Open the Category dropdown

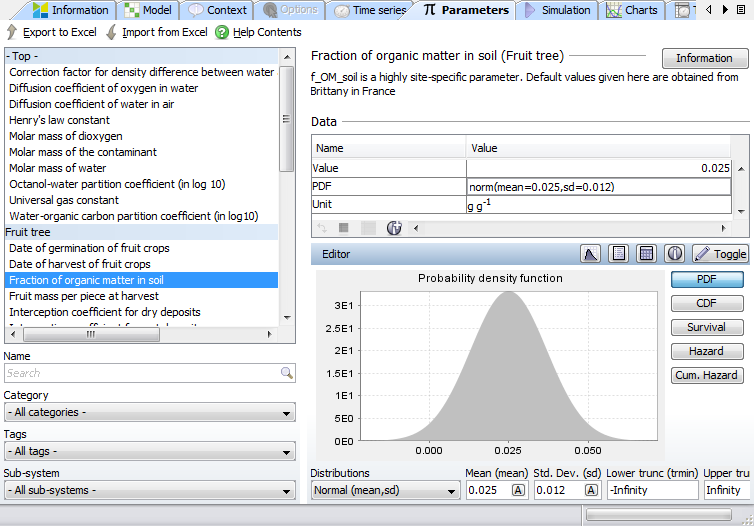click(149, 412)
